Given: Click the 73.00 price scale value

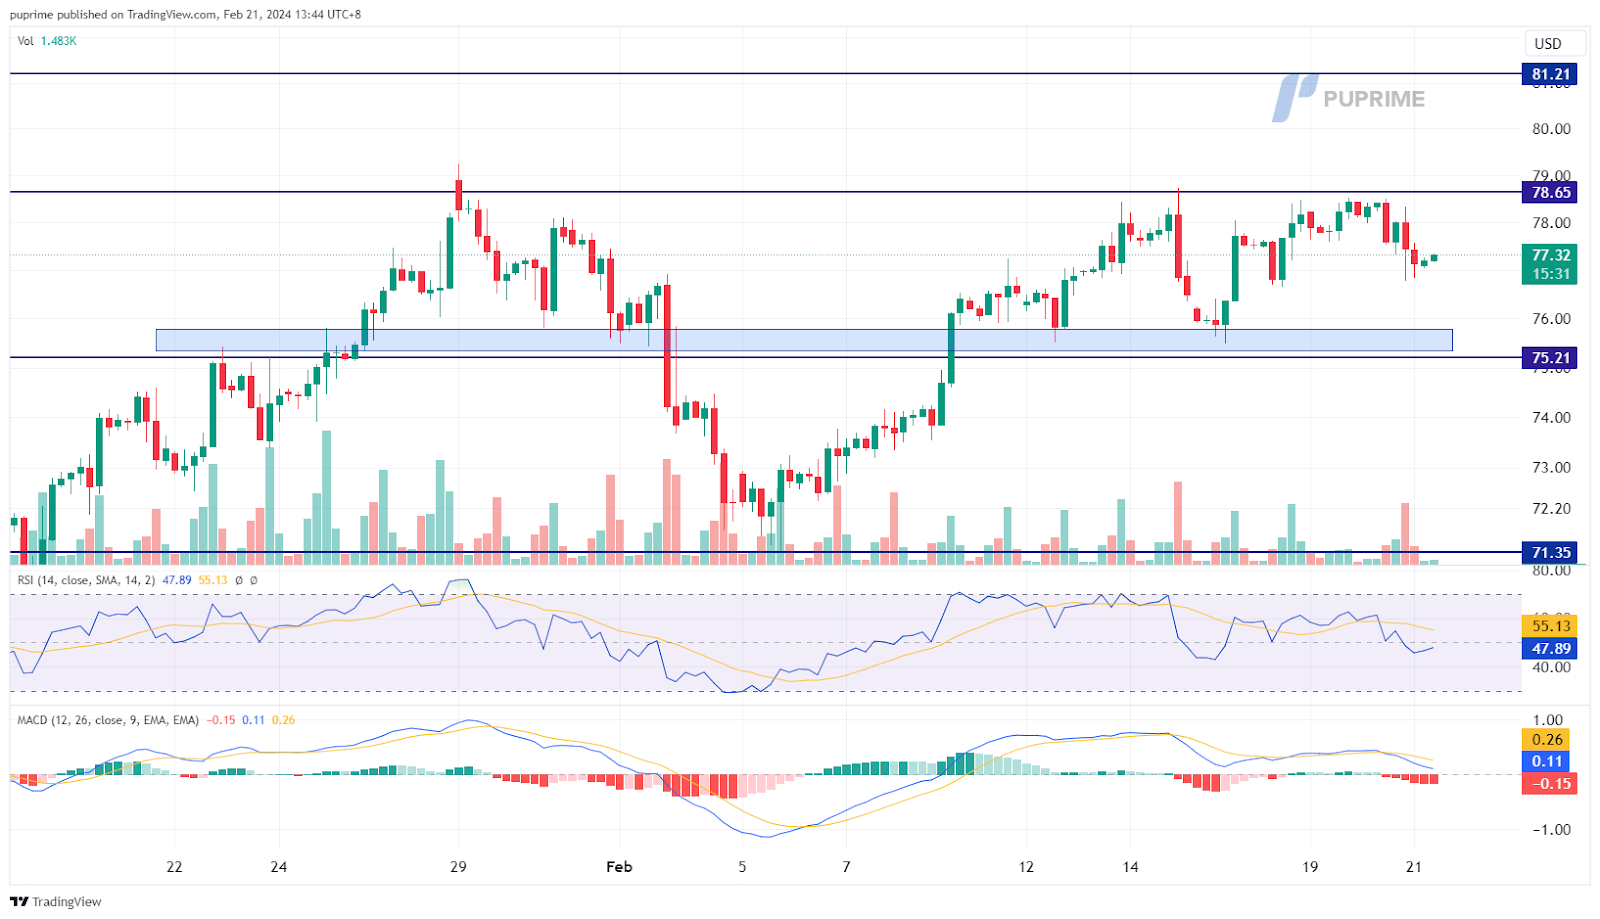Looking at the screenshot, I should [x=1551, y=468].
